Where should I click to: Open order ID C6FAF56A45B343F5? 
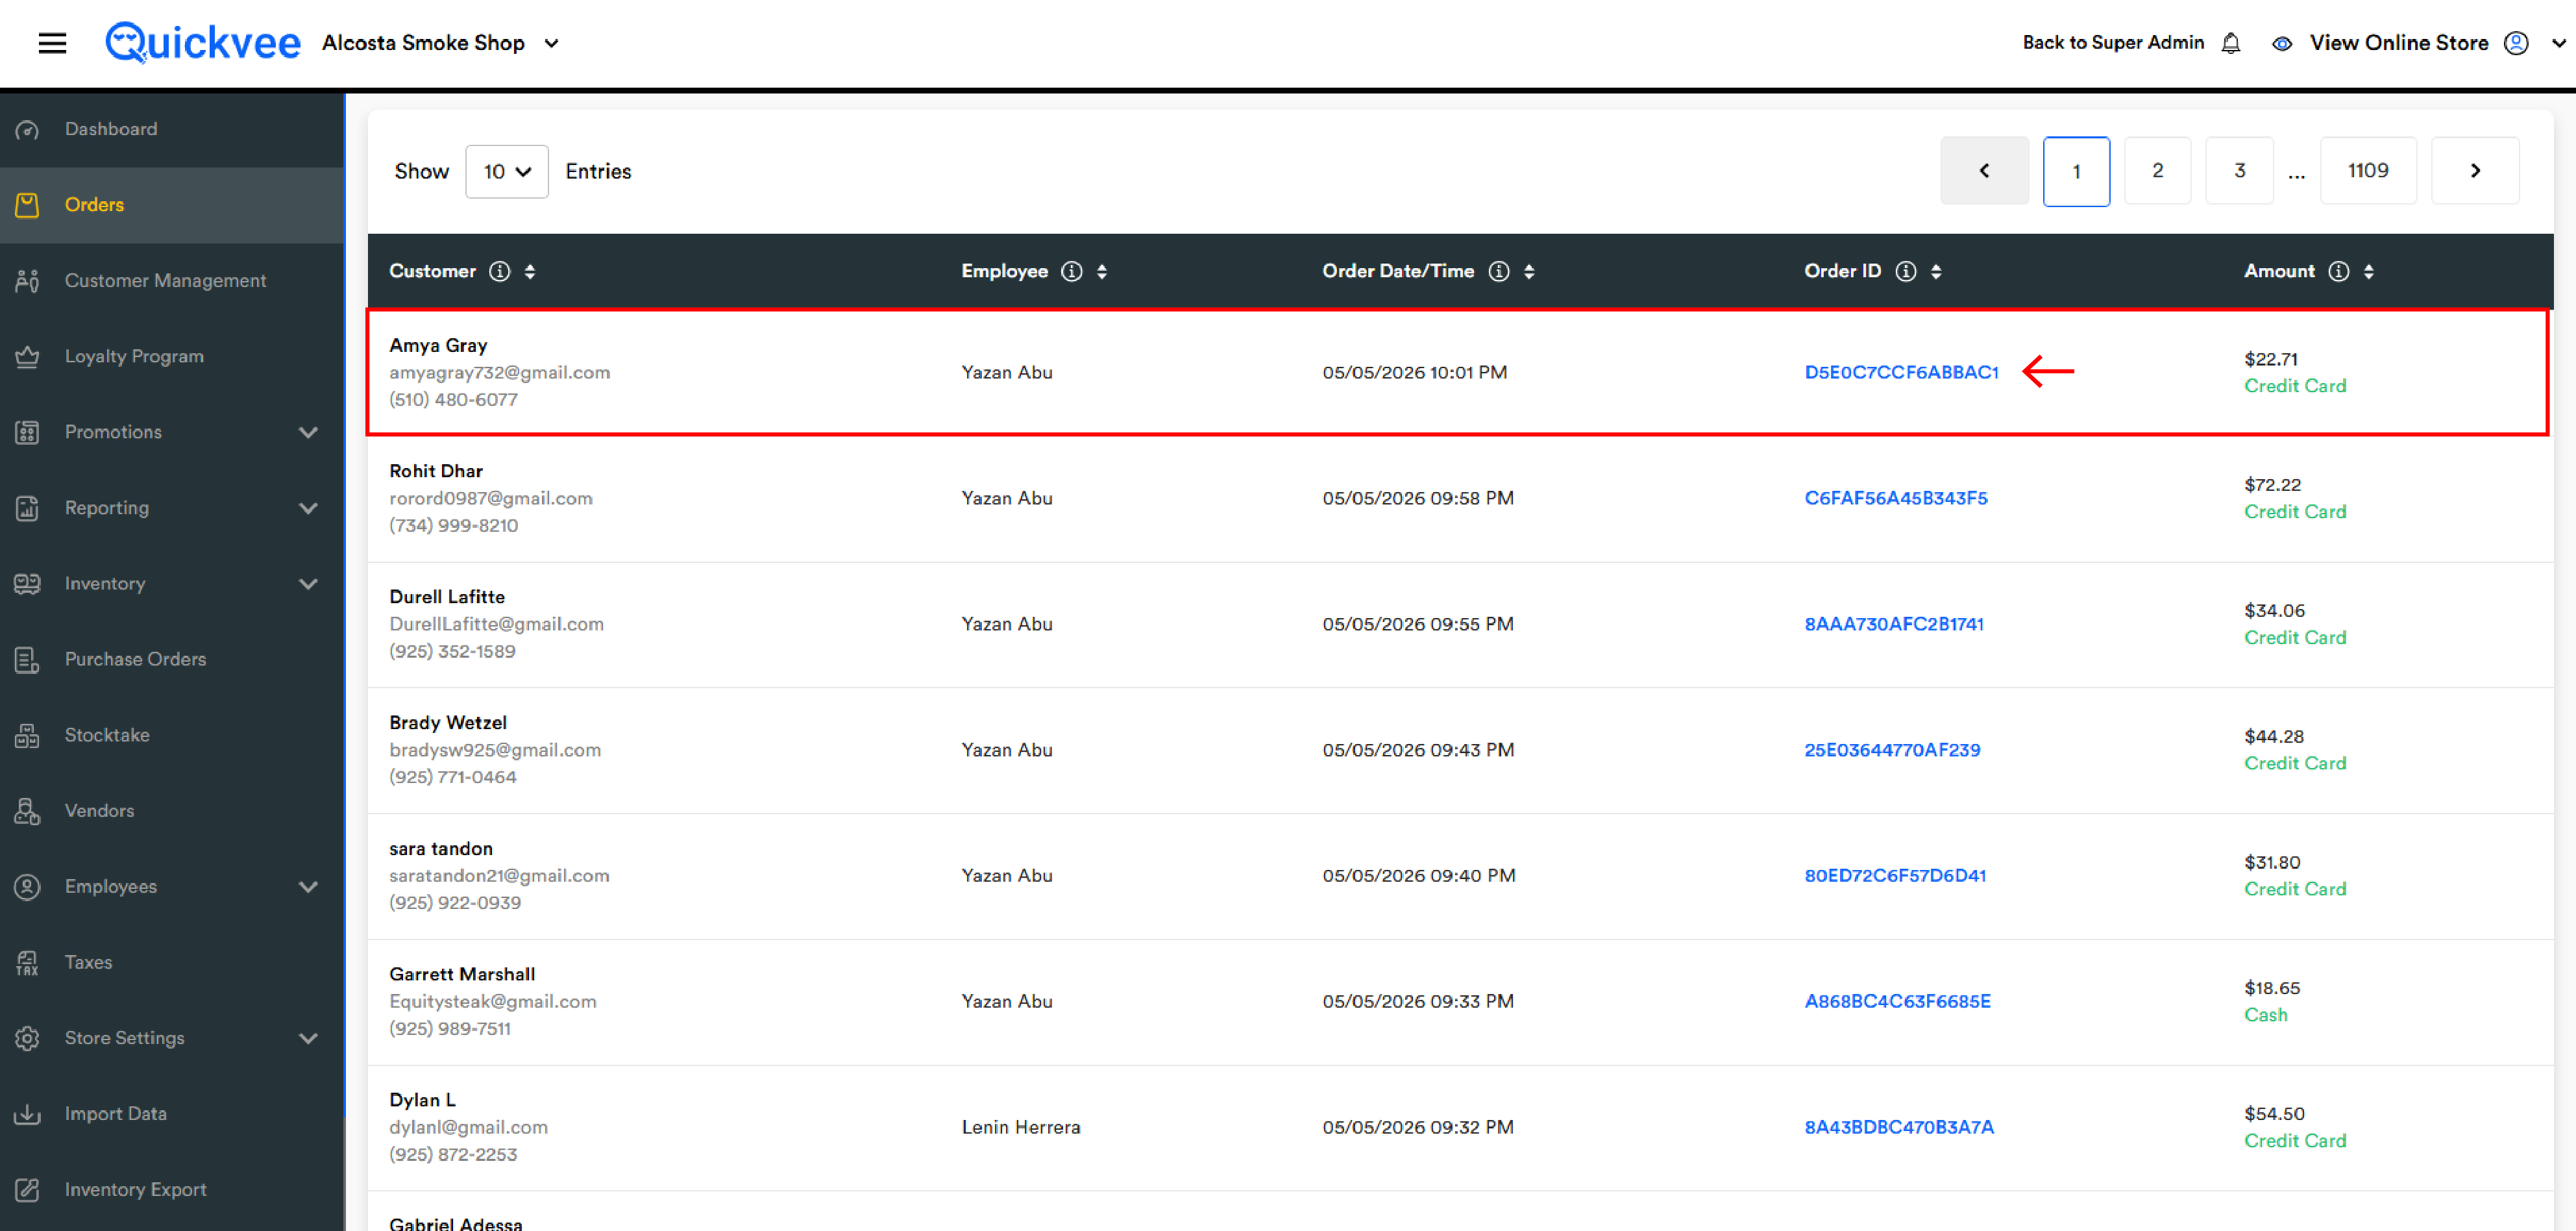coord(1895,498)
